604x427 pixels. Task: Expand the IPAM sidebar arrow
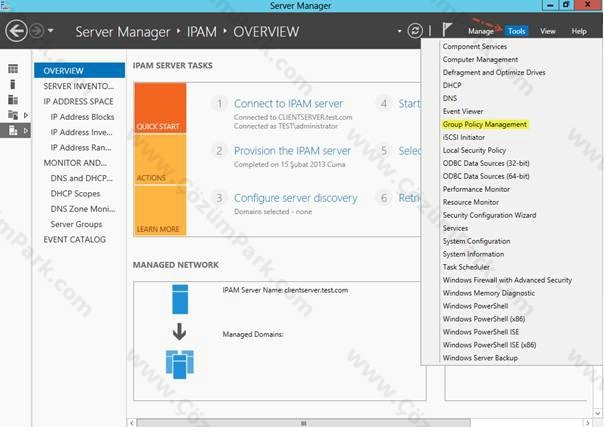pyautogui.click(x=26, y=131)
